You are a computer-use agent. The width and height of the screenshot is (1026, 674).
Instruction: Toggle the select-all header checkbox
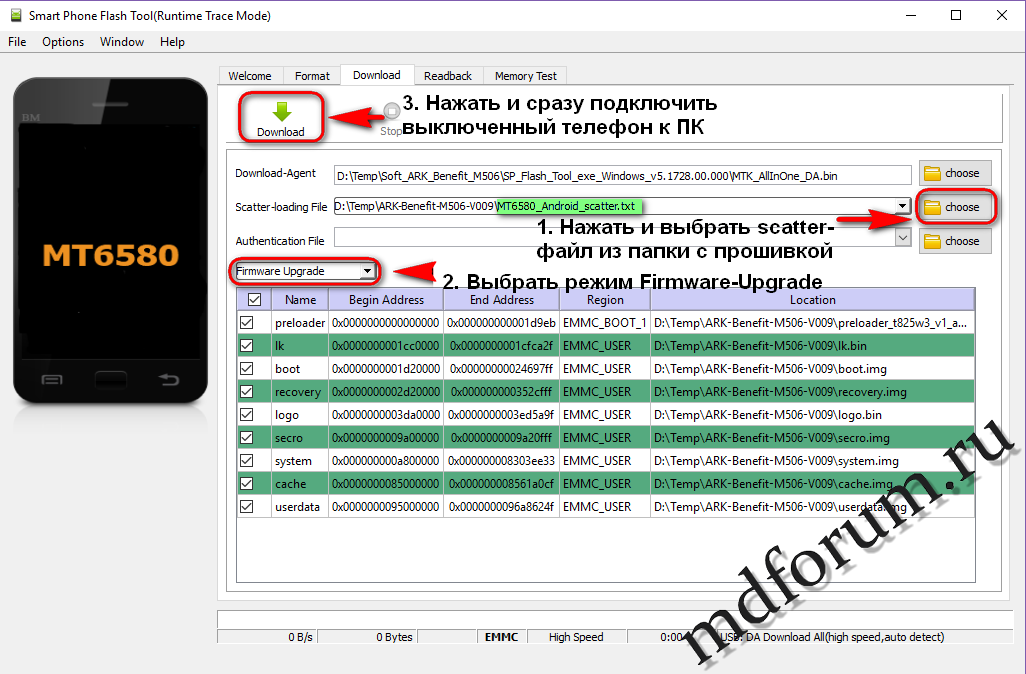click(254, 299)
